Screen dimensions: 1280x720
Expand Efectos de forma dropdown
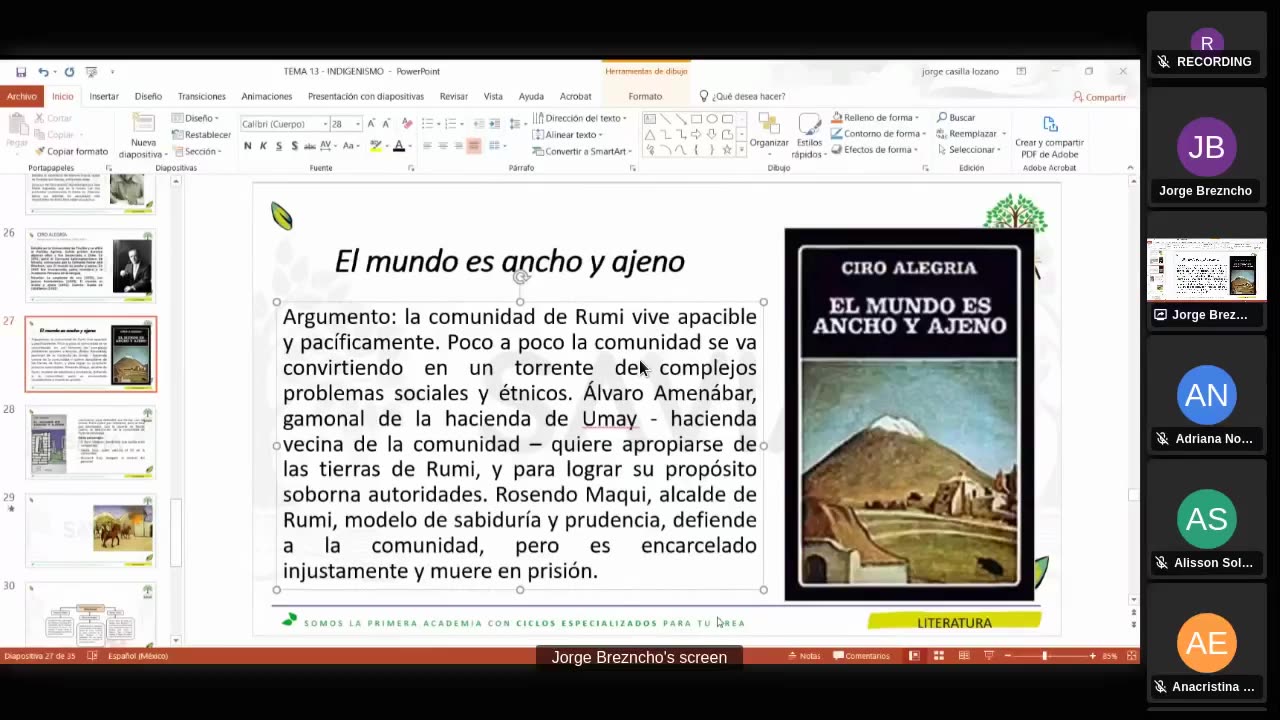[x=875, y=150]
